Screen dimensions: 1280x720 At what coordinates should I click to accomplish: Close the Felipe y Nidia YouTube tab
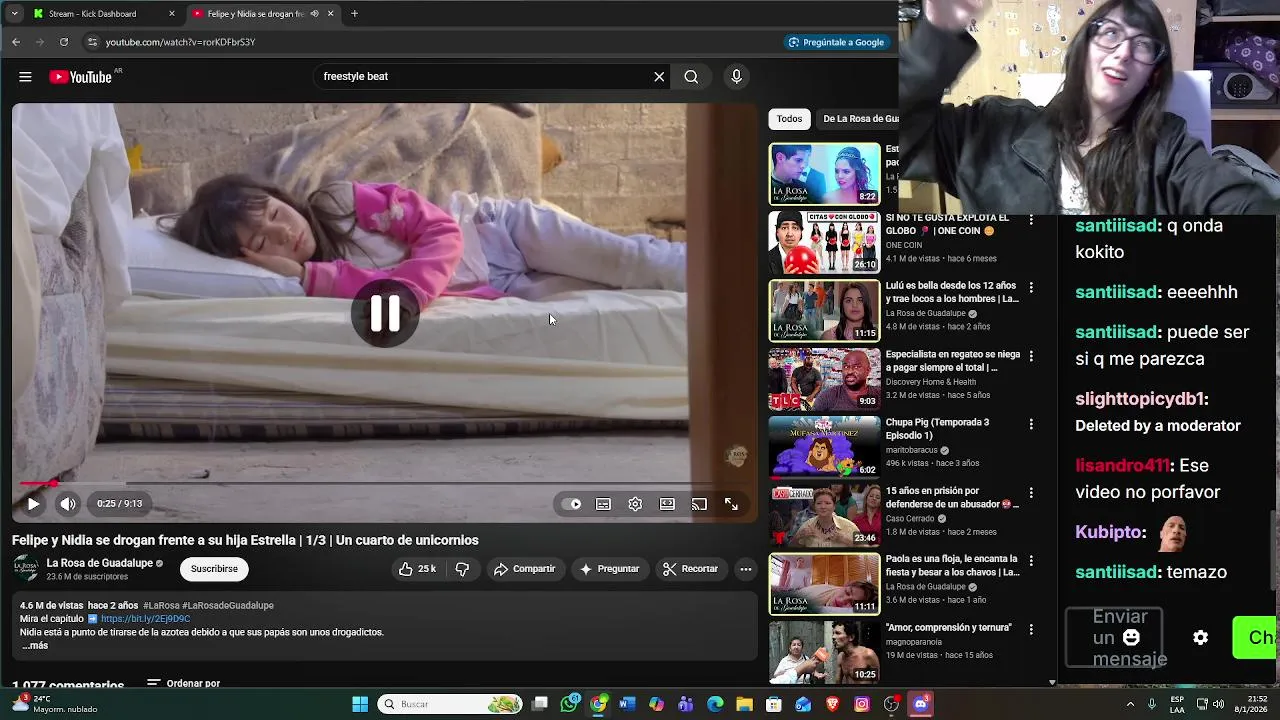click(x=330, y=14)
